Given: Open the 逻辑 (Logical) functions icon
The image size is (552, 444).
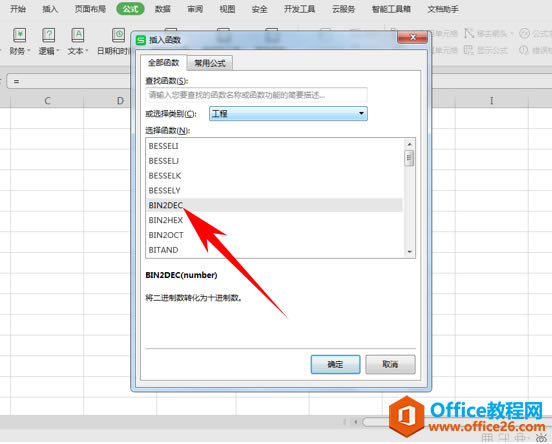Looking at the screenshot, I should click(48, 42).
